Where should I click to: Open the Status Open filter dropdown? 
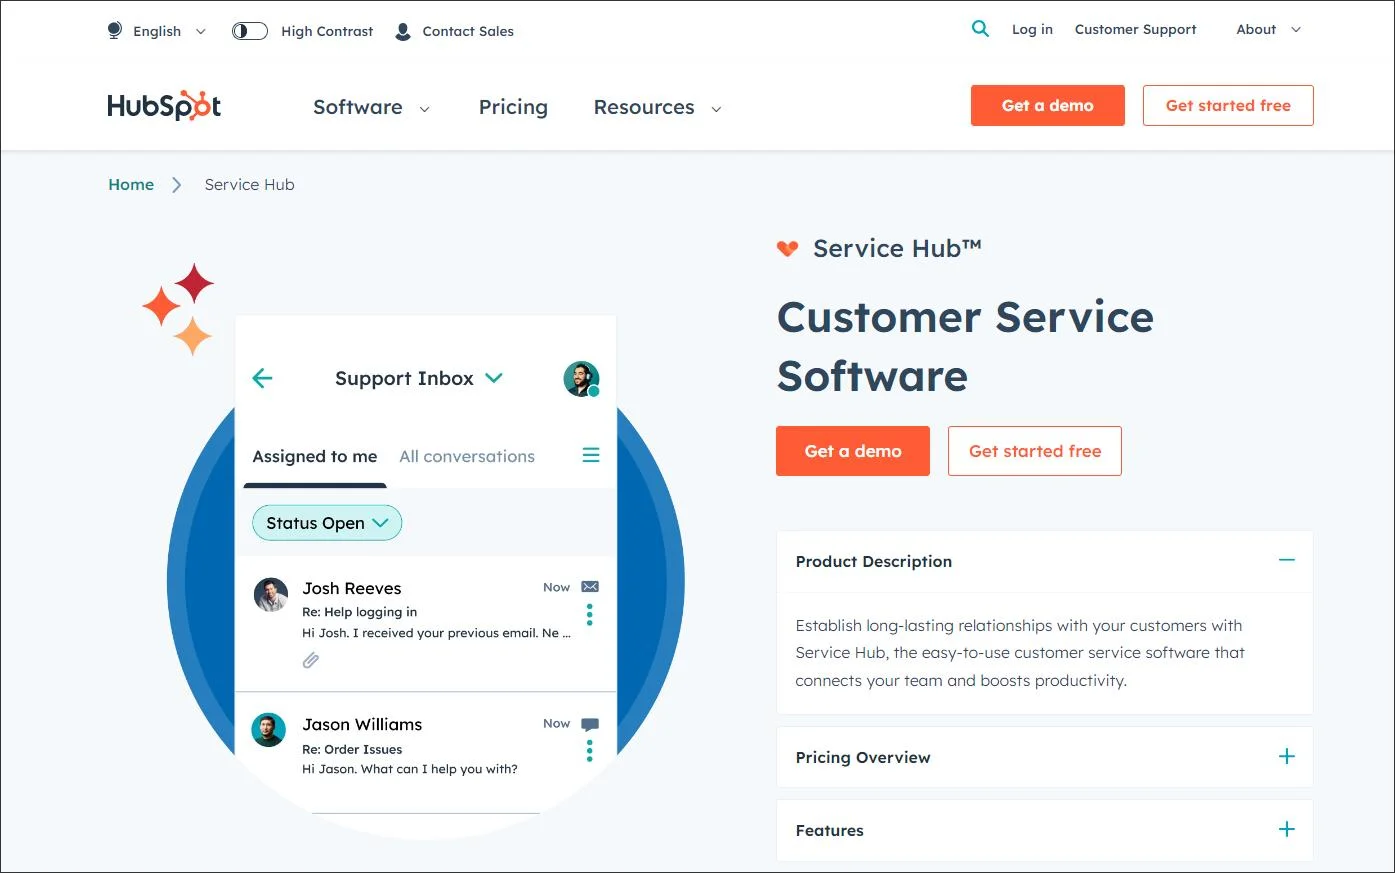pos(326,522)
